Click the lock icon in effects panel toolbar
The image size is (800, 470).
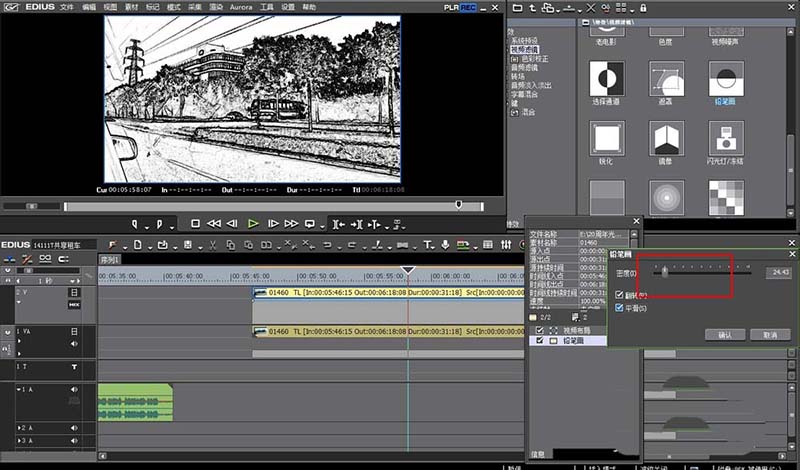pos(643,8)
